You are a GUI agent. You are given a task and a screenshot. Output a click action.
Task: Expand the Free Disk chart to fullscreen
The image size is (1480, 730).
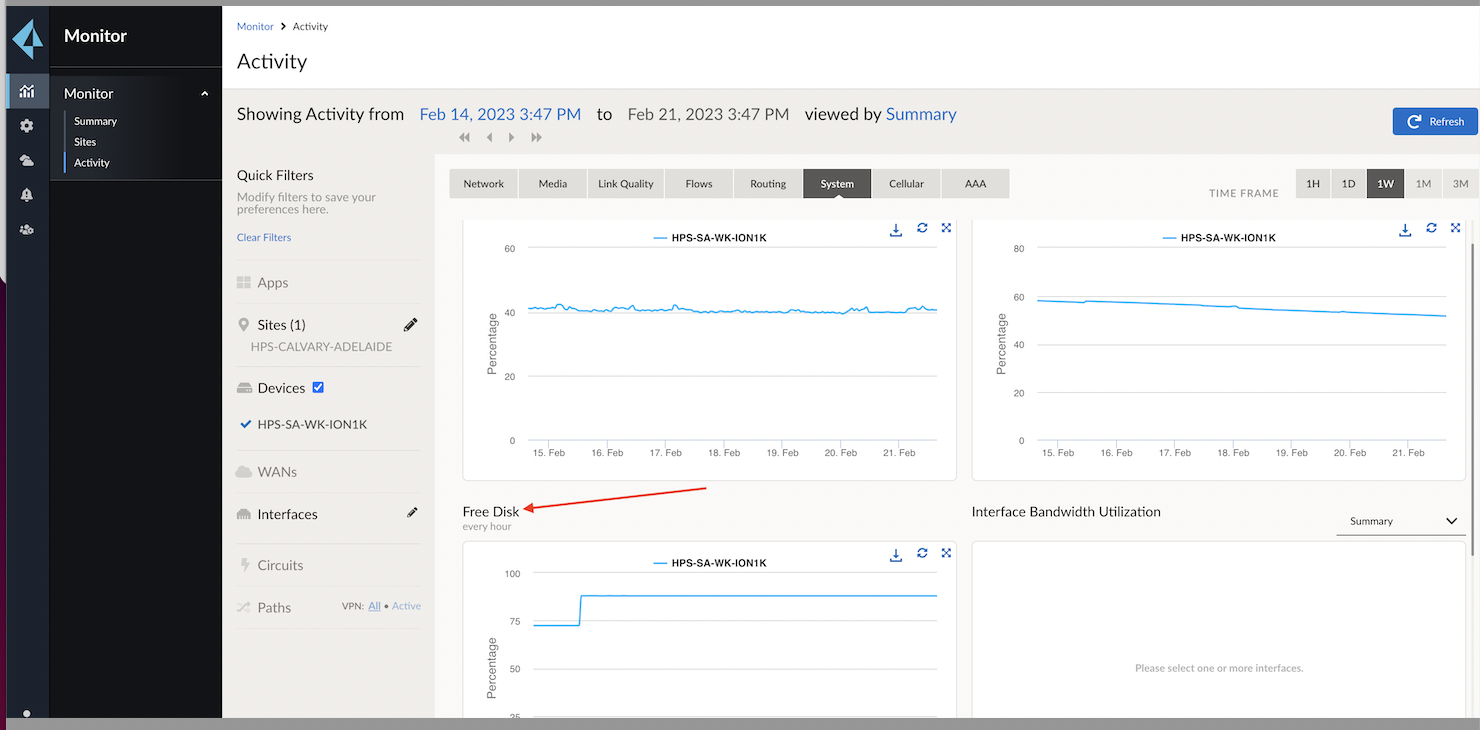click(x=946, y=553)
